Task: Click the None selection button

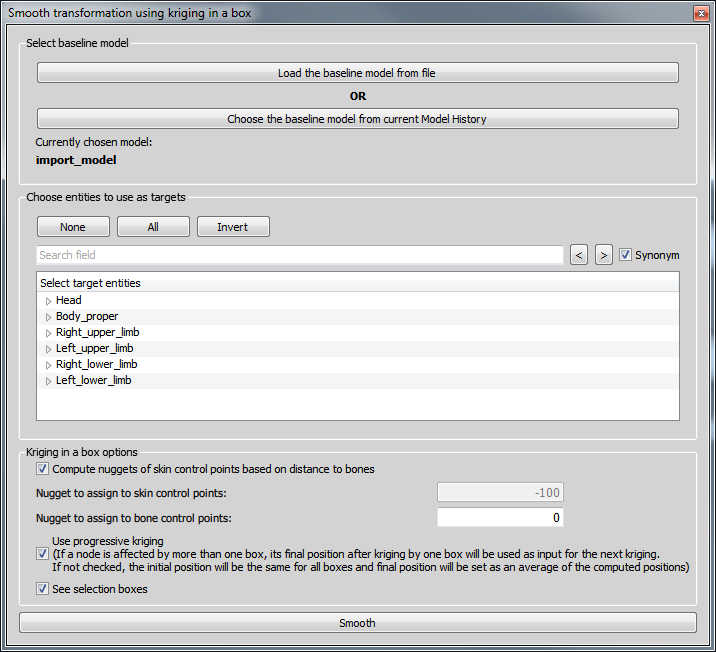Action: coord(73,226)
